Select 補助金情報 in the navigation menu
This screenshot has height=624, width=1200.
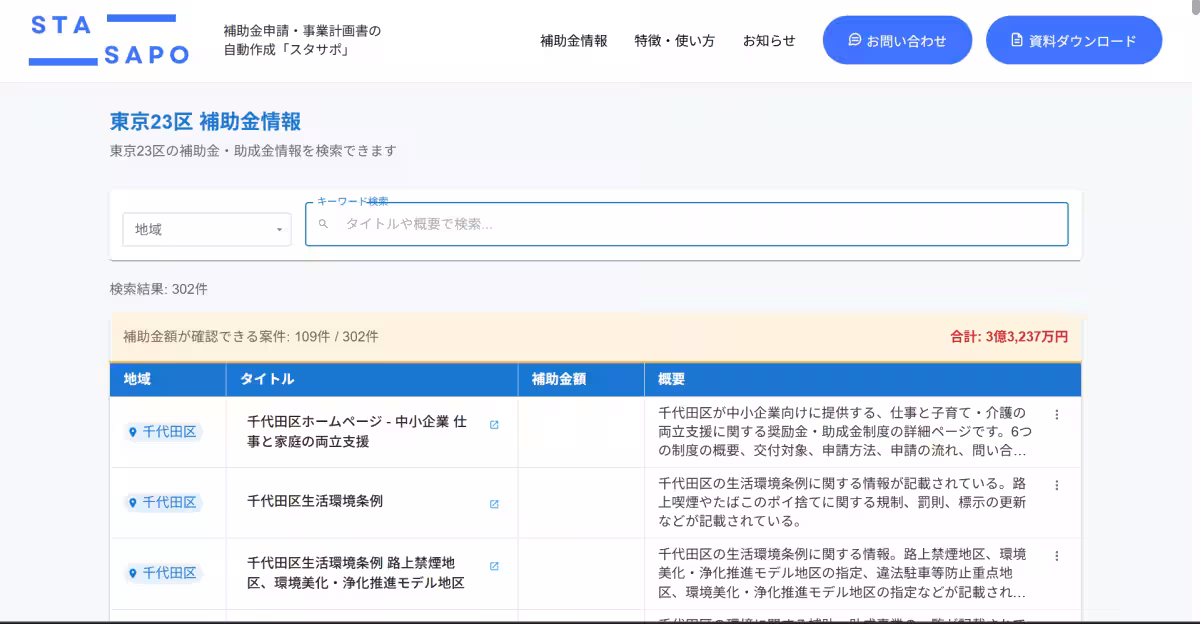[x=573, y=41]
